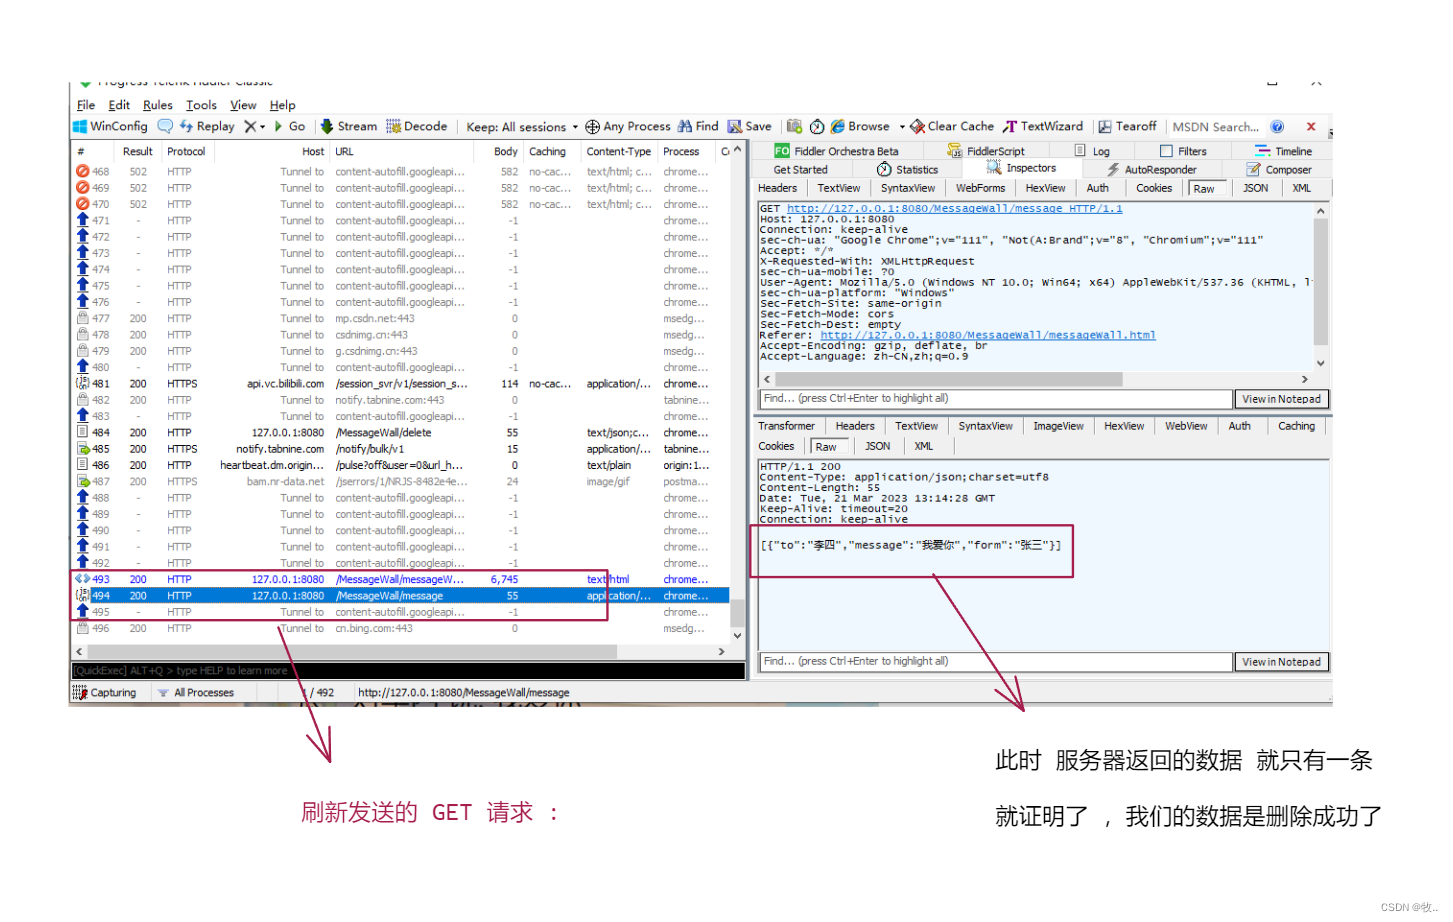Click the response View in Notepad button
This screenshot has width=1453, height=922.
point(1281,662)
